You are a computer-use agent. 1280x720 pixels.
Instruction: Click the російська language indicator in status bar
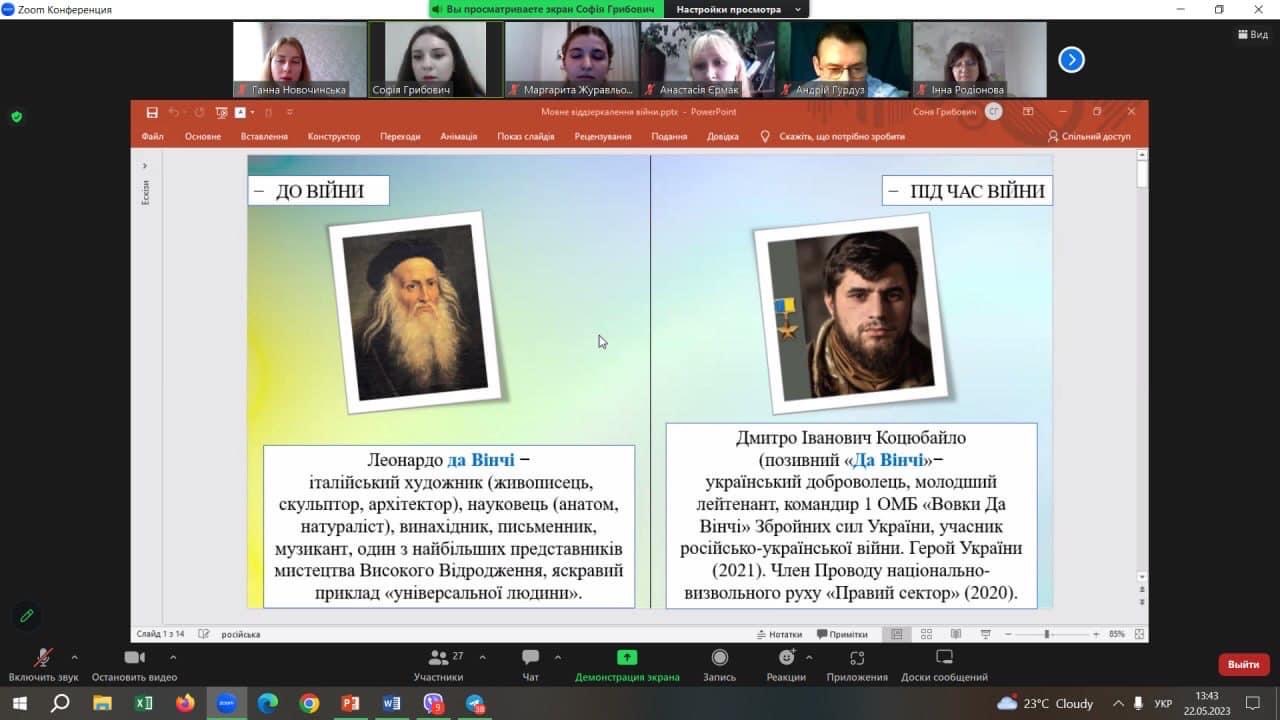click(x=241, y=634)
